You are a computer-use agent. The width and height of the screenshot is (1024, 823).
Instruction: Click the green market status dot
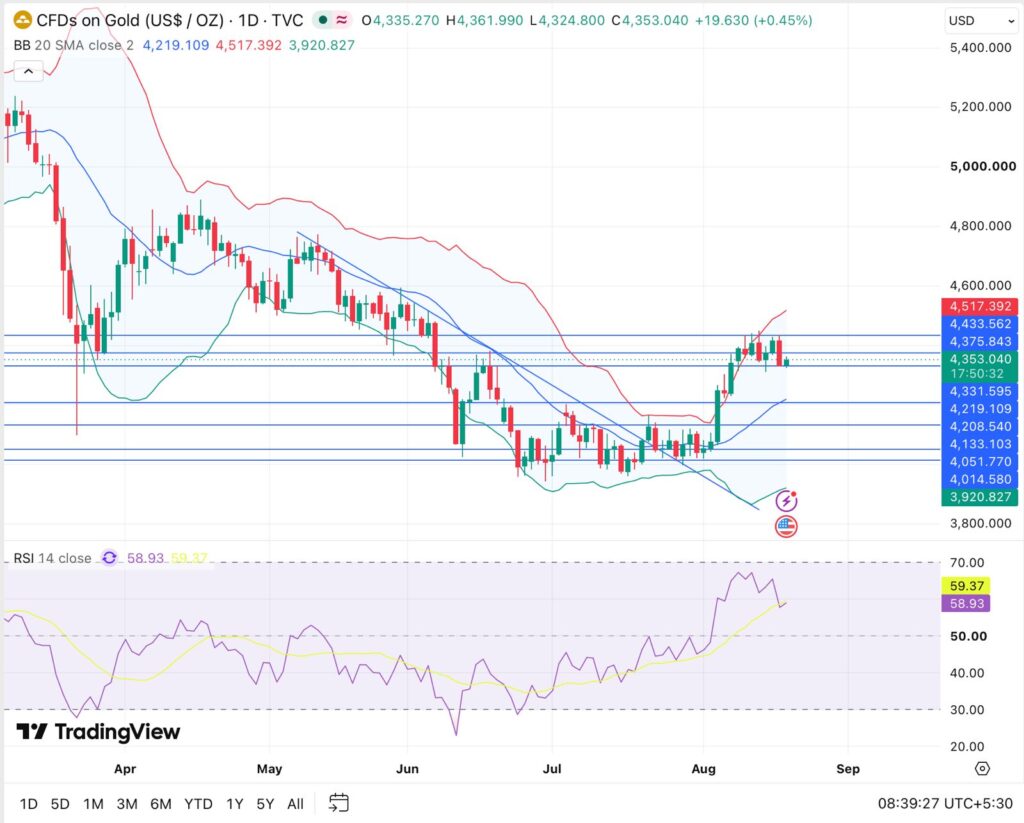pos(323,20)
